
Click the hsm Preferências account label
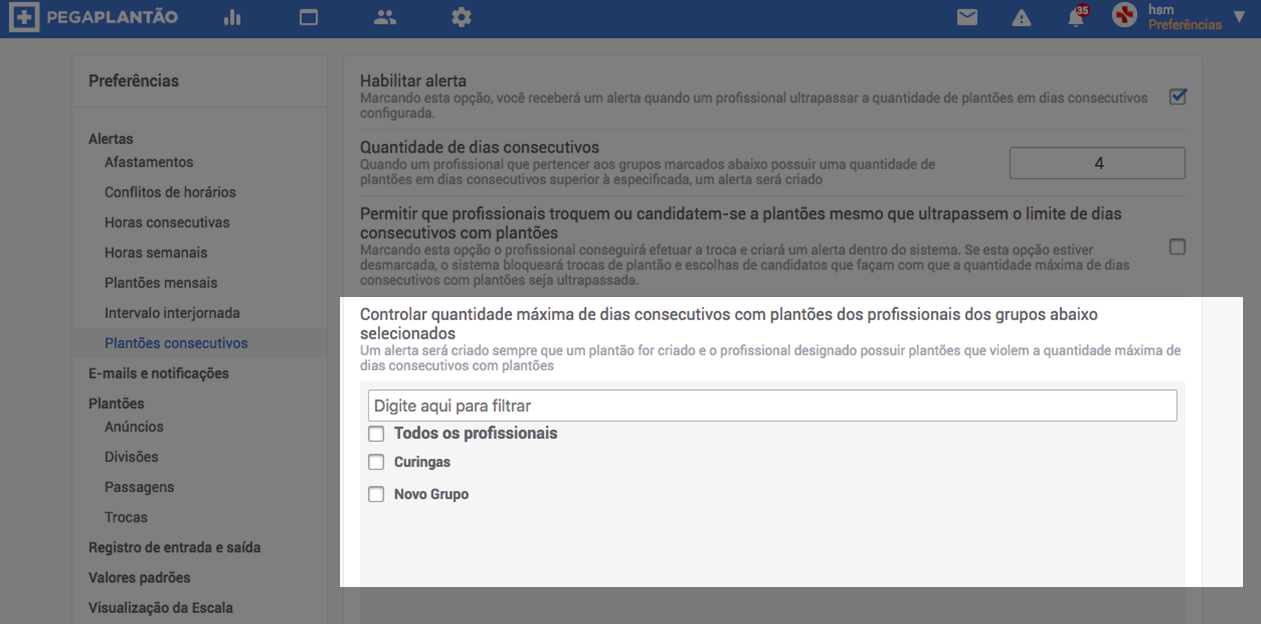(x=1185, y=17)
